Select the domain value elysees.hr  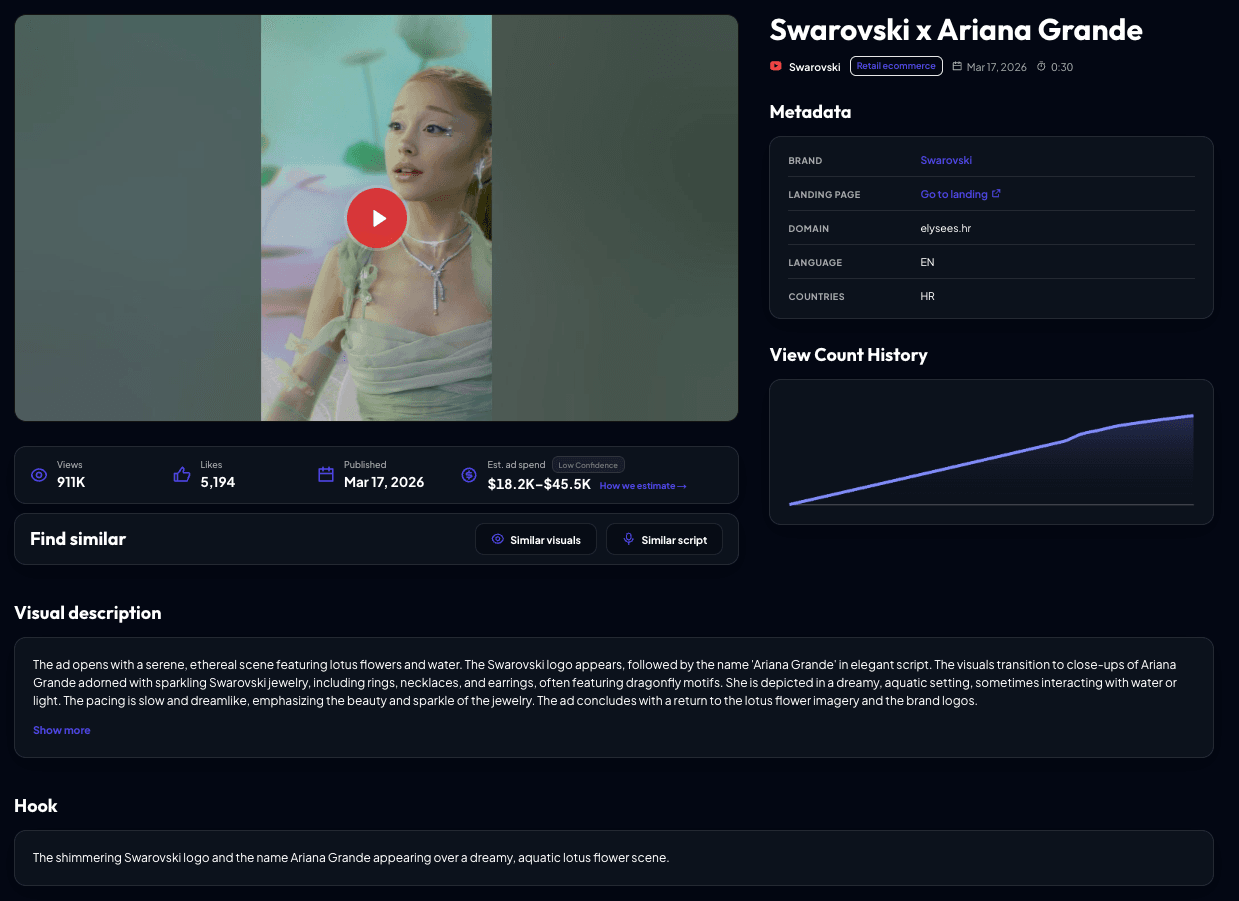coord(946,228)
